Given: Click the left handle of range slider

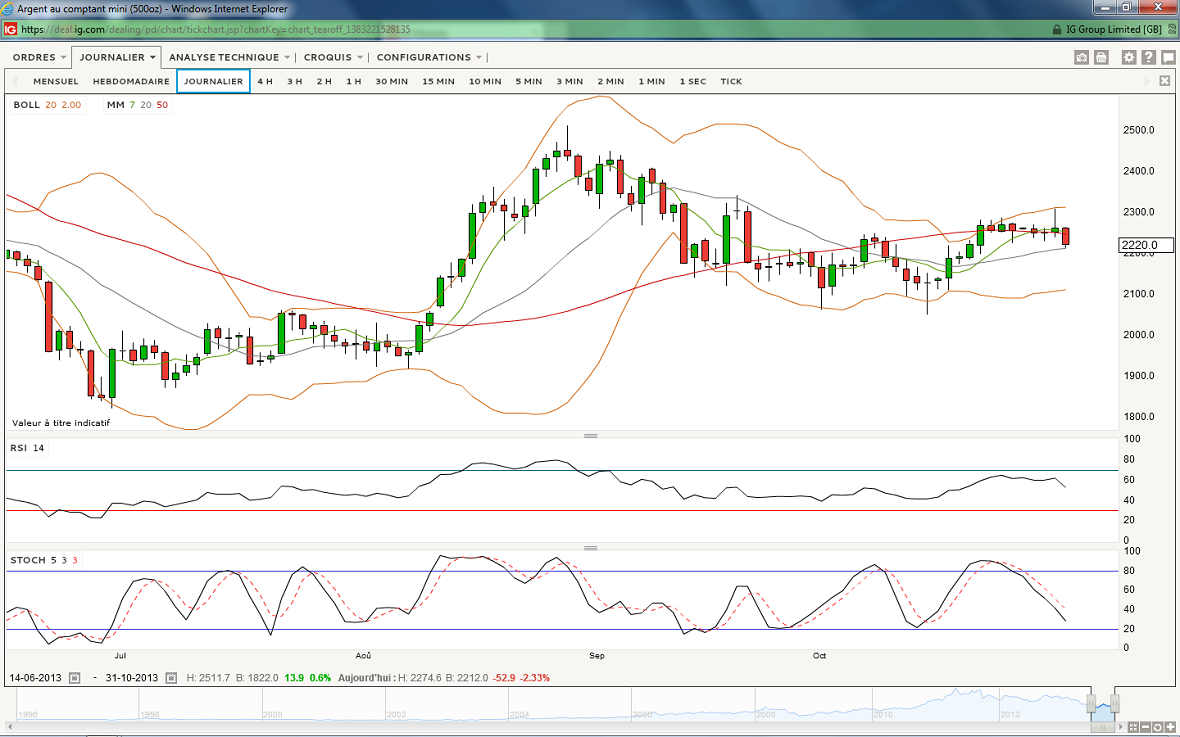Looking at the screenshot, I should point(1092,702).
